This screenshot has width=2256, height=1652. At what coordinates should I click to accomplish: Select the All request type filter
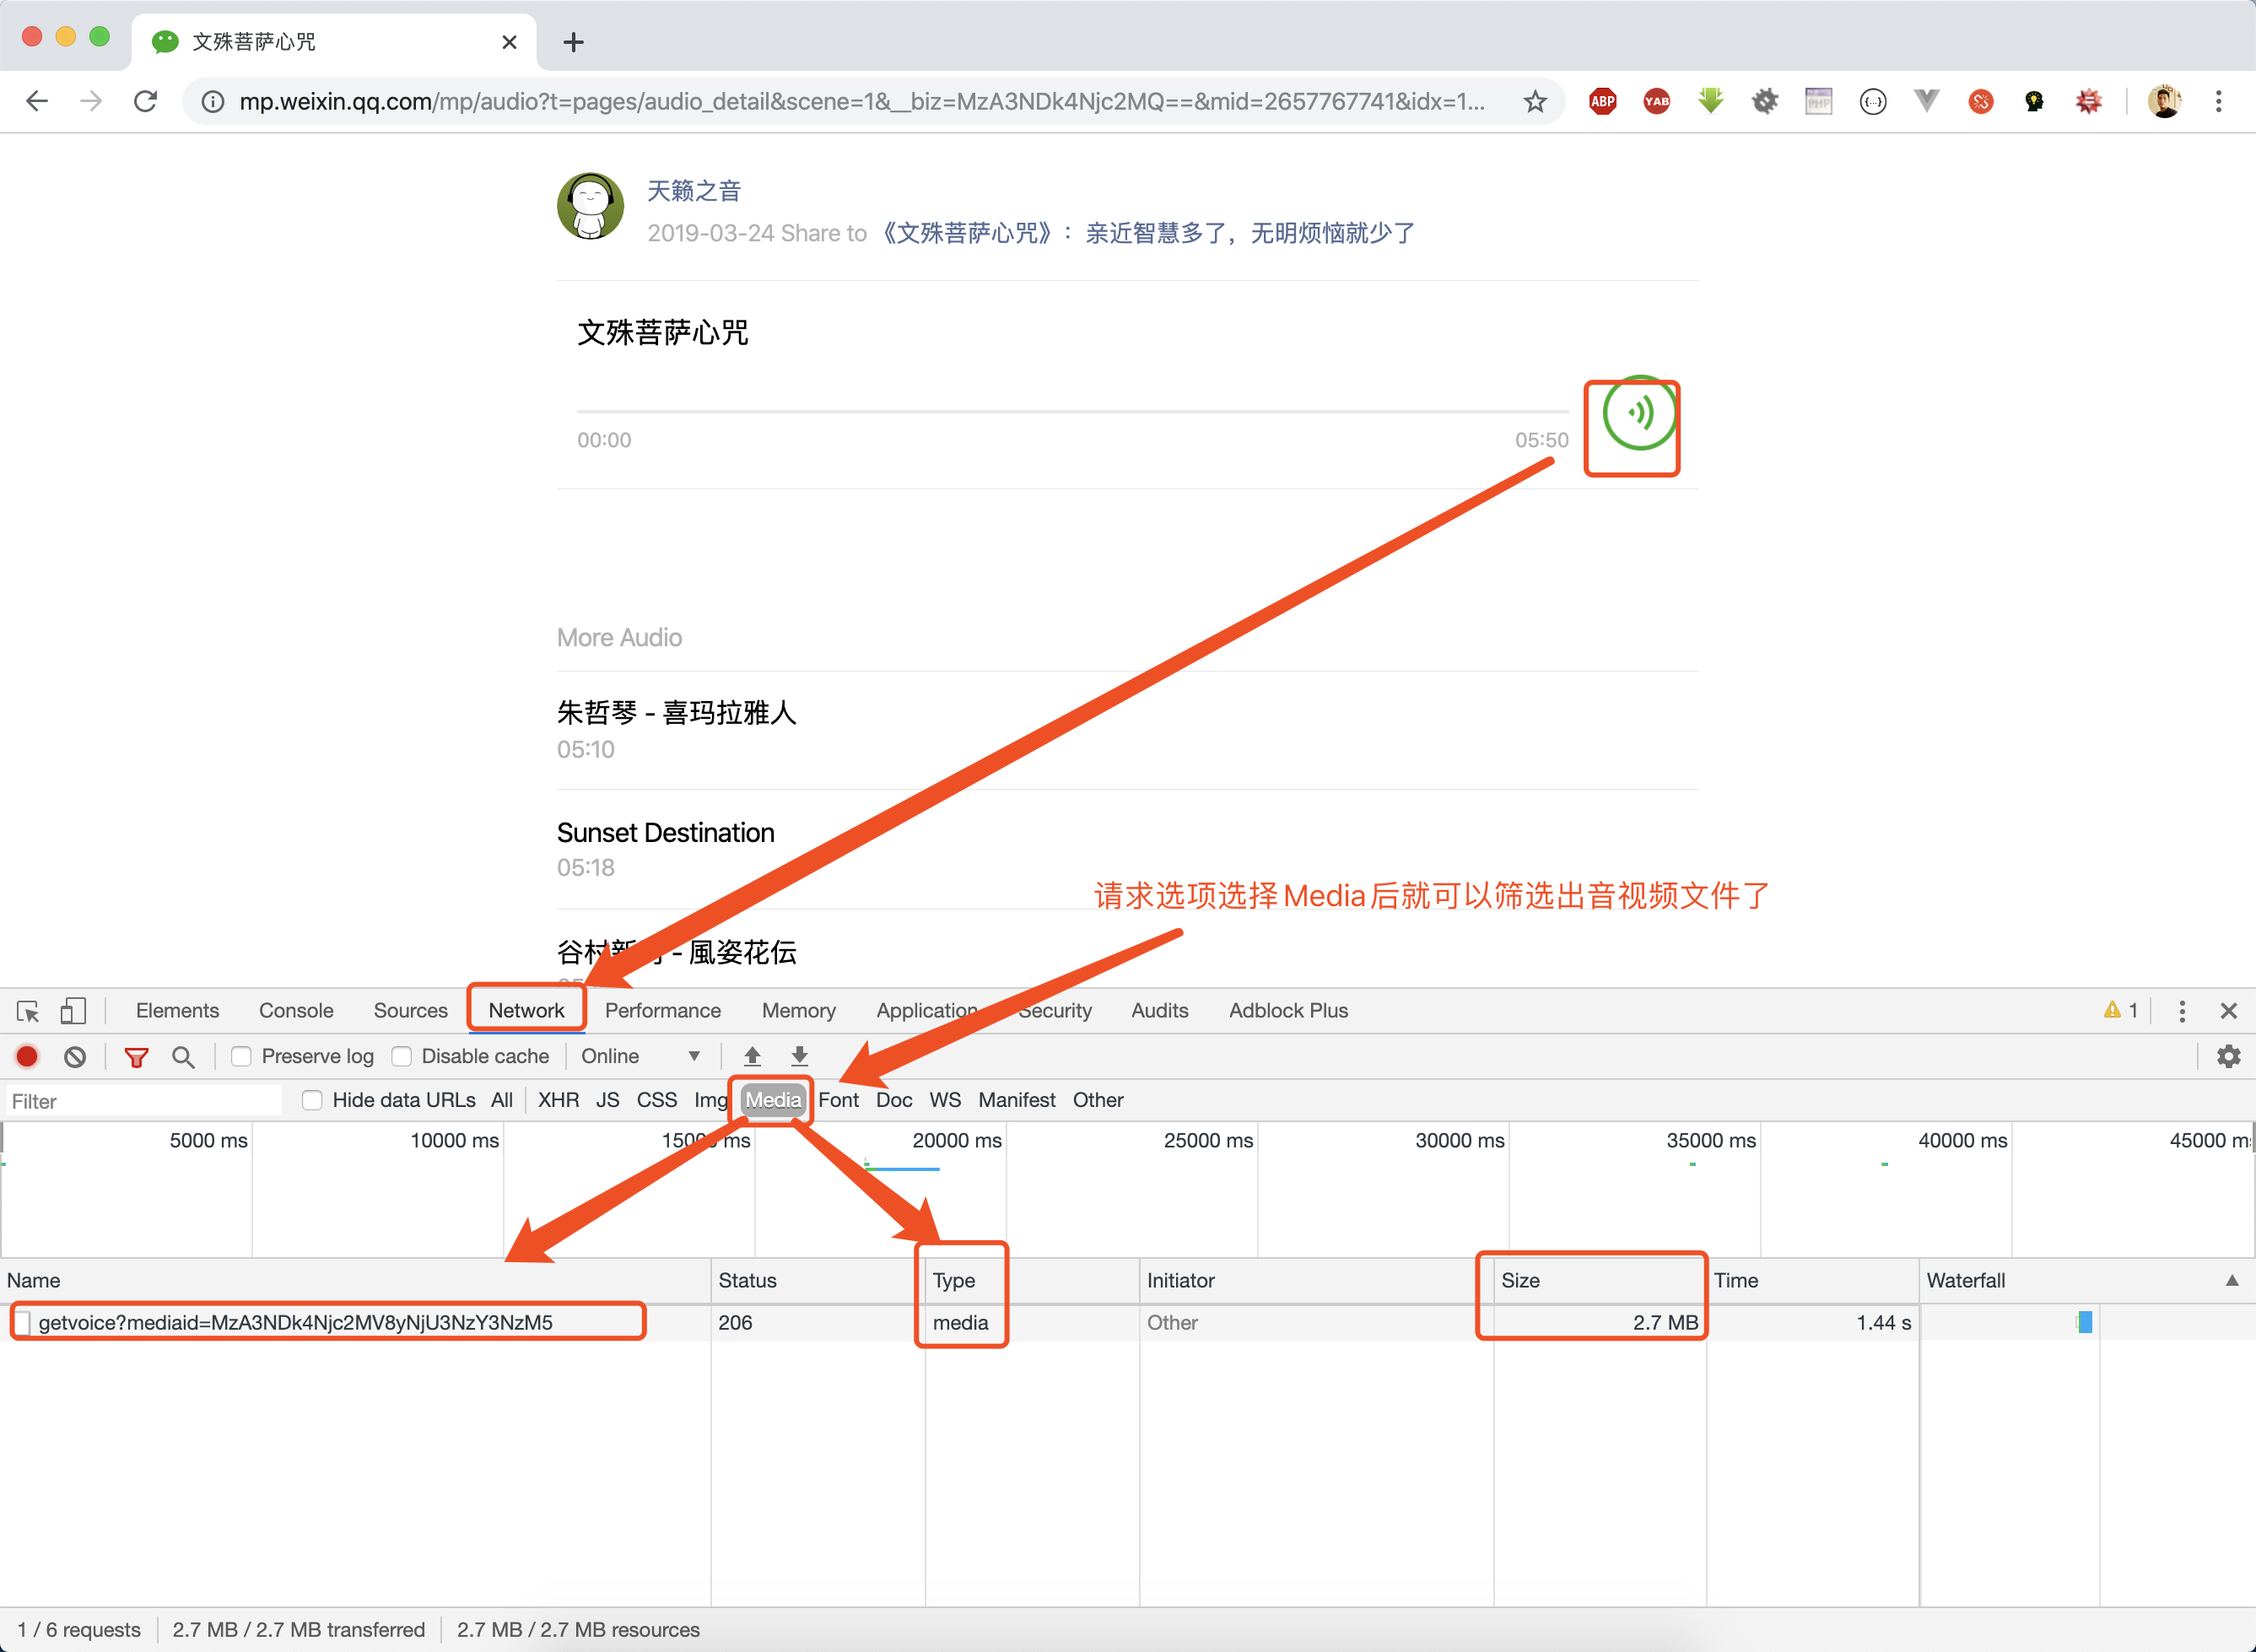pyautogui.click(x=502, y=1100)
